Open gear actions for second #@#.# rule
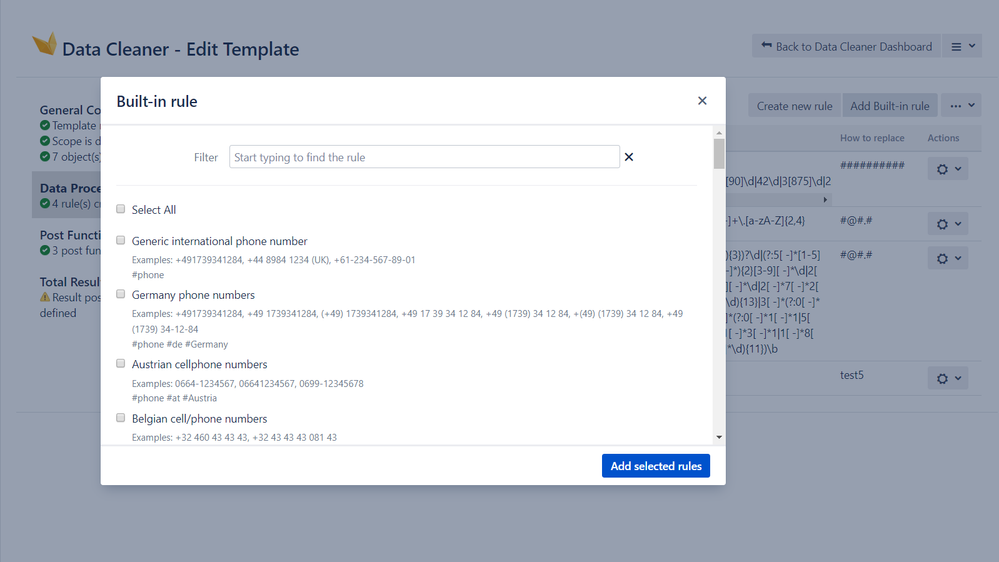The width and height of the screenshot is (999, 562). tap(948, 258)
